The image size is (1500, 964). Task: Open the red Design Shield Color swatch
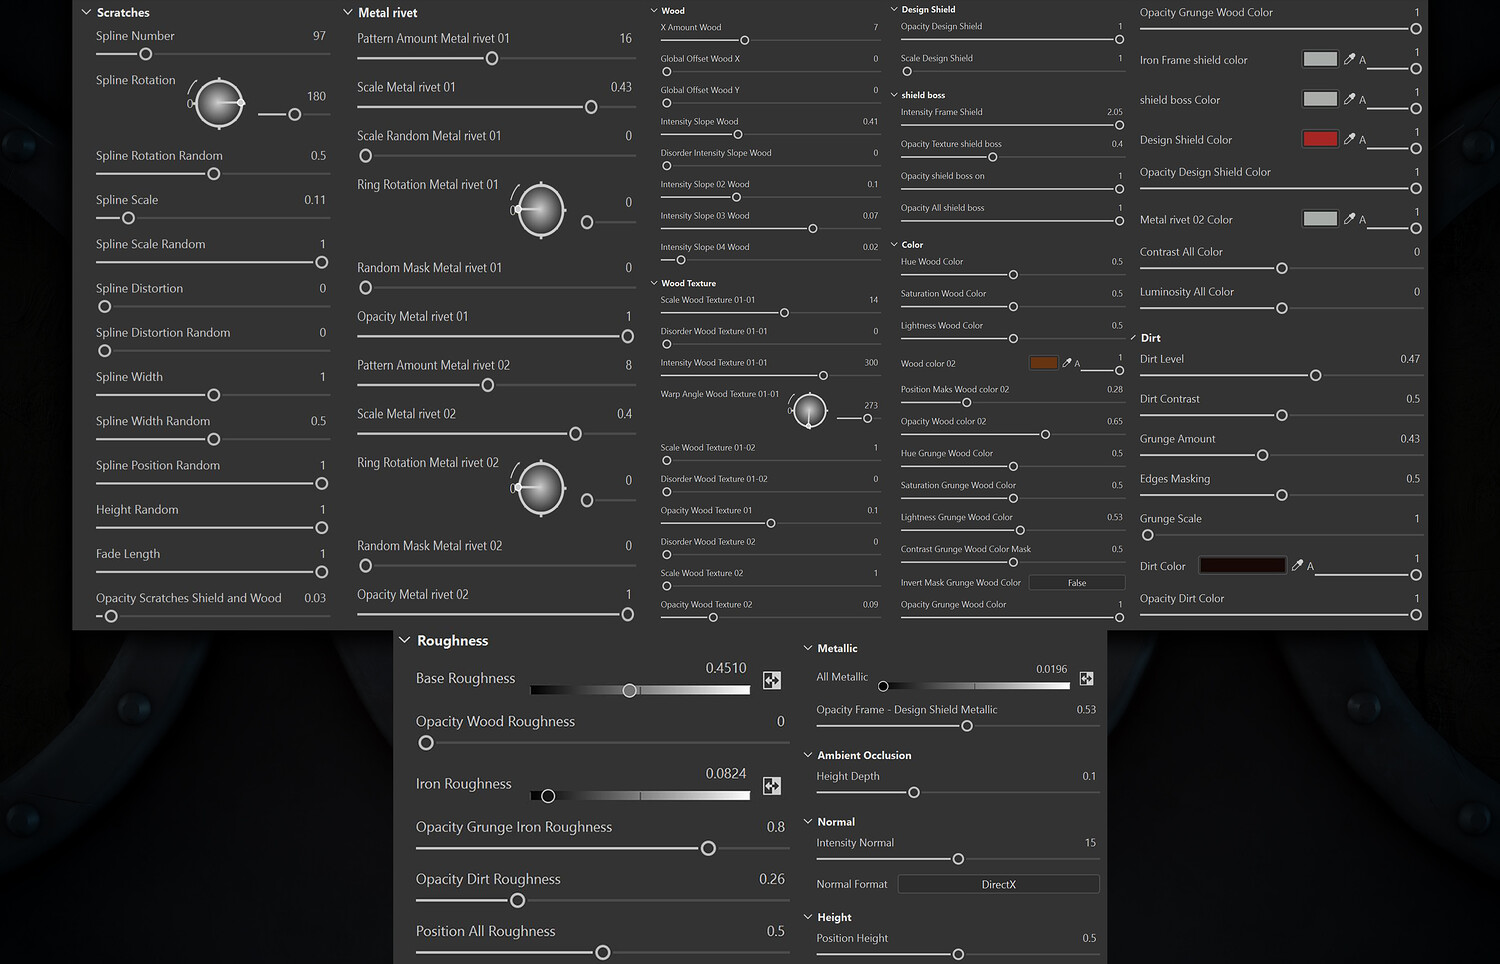click(x=1320, y=139)
